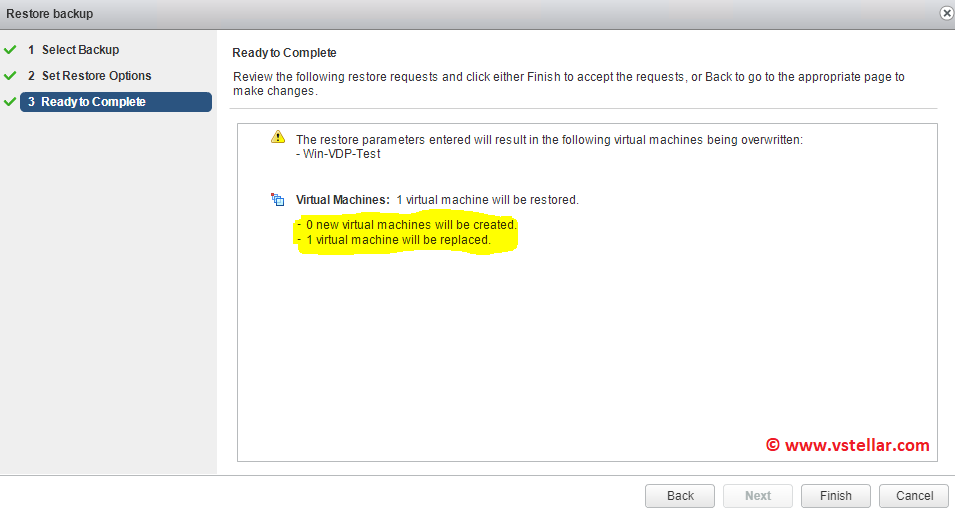Close the Restore backup dialog
This screenshot has height=513, width=955.
point(946,13)
